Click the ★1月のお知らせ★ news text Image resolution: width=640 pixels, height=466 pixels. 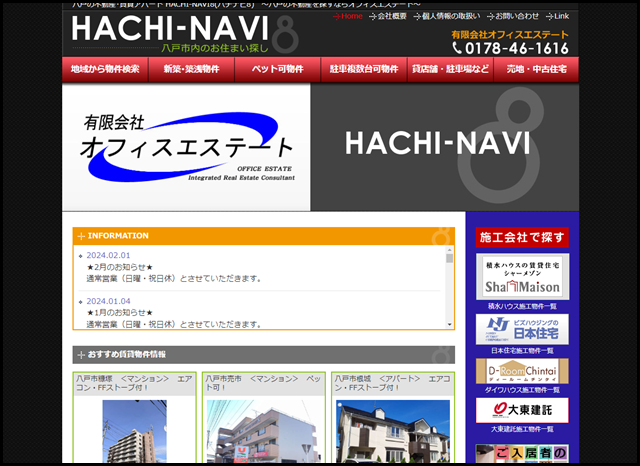(x=120, y=313)
